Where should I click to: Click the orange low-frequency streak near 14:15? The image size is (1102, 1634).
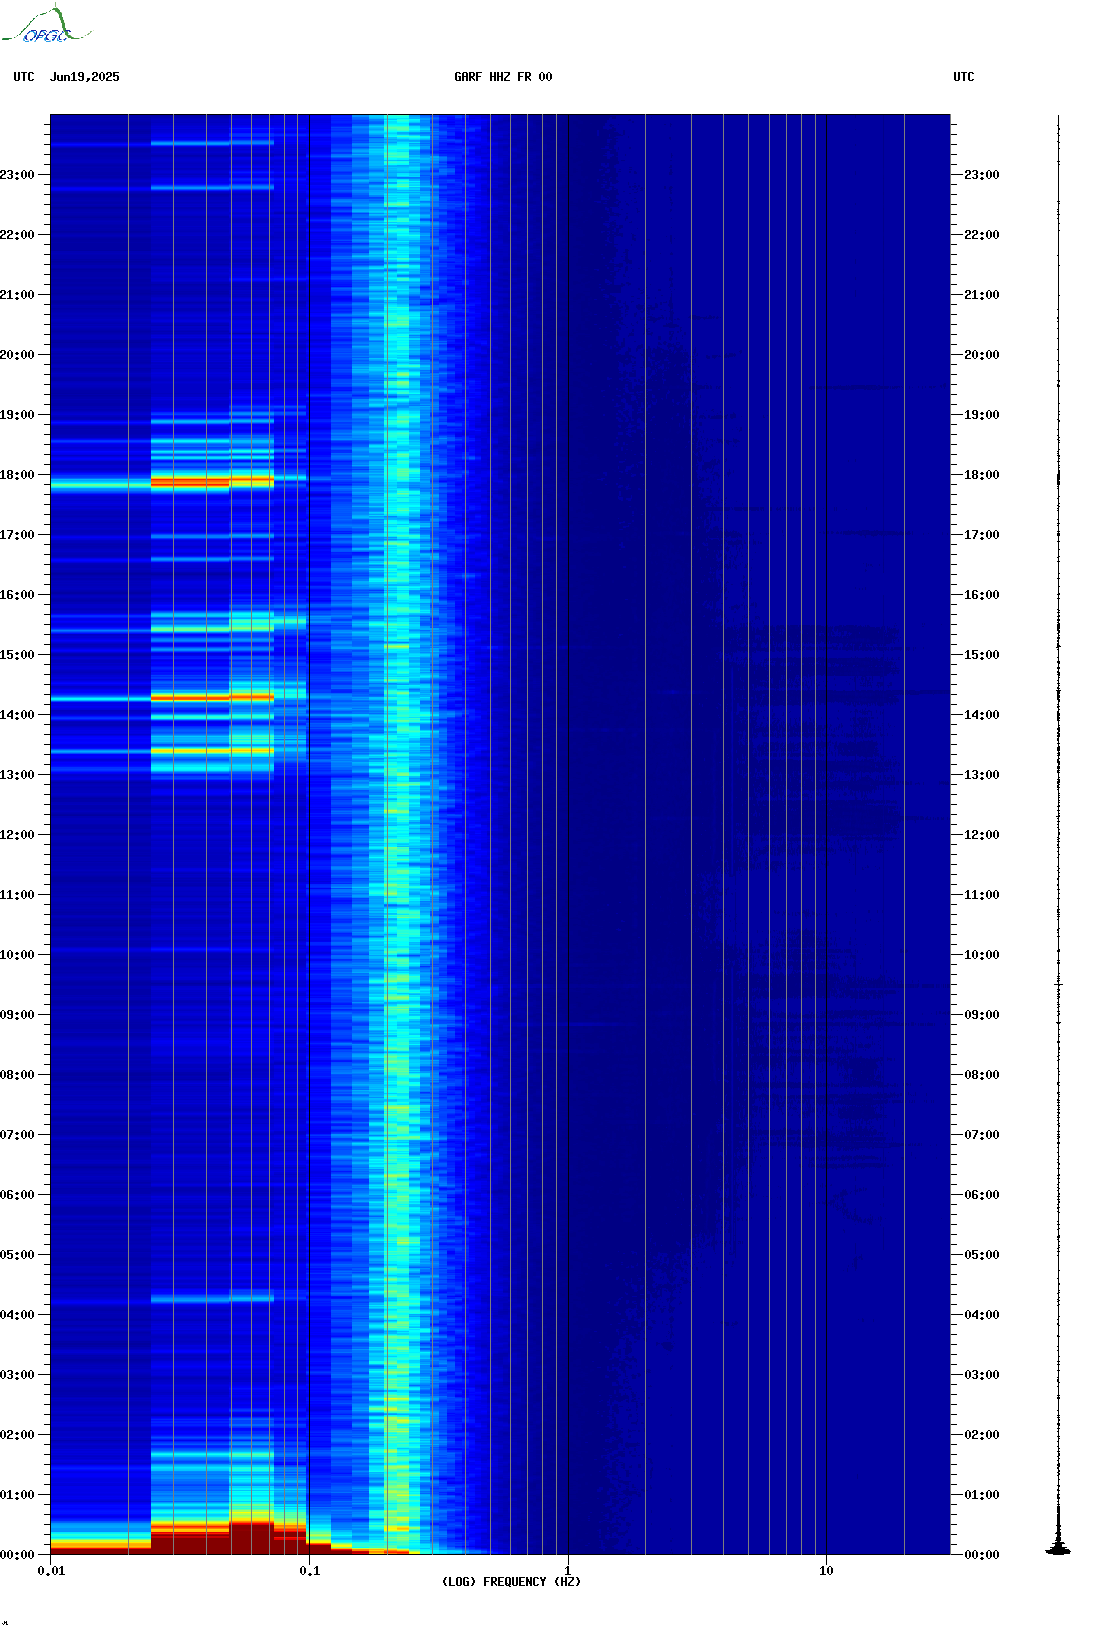pyautogui.click(x=212, y=697)
